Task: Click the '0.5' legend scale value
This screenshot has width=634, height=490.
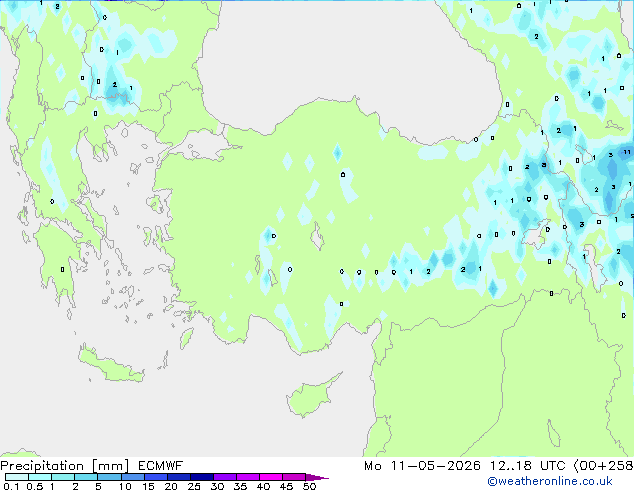Action: coord(34,486)
